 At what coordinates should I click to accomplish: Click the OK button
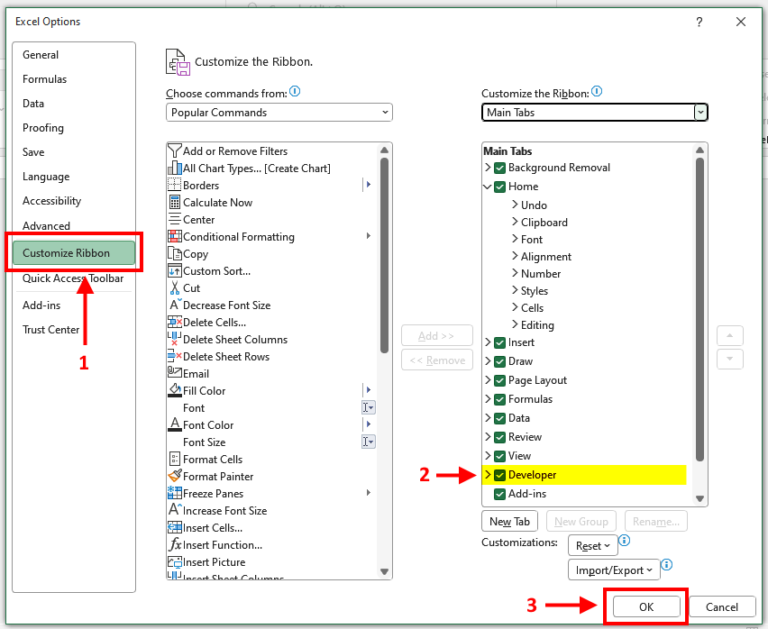646,607
